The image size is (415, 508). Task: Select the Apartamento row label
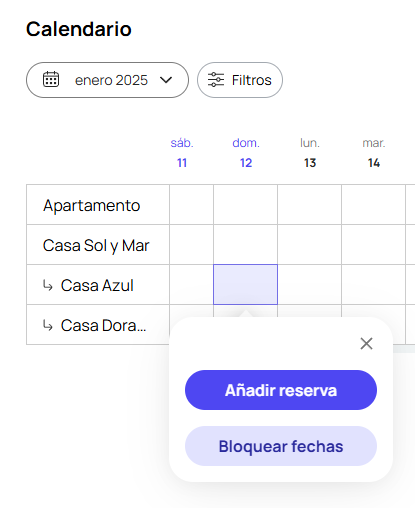[92, 205]
